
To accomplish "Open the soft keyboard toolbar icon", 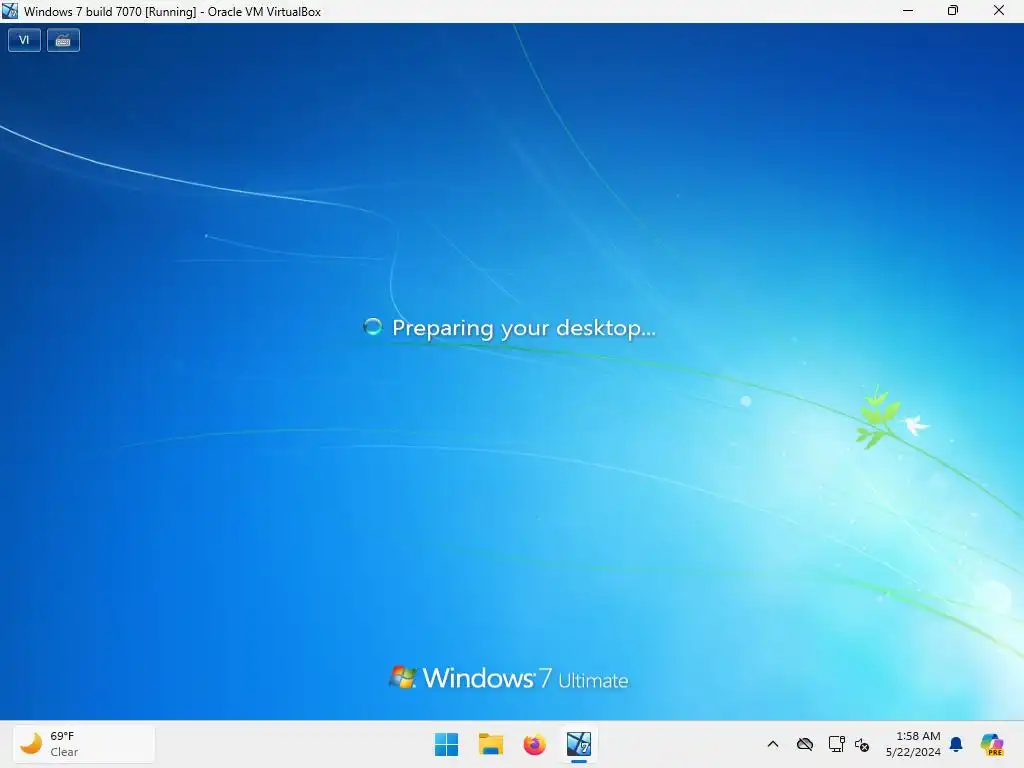I will point(63,40).
